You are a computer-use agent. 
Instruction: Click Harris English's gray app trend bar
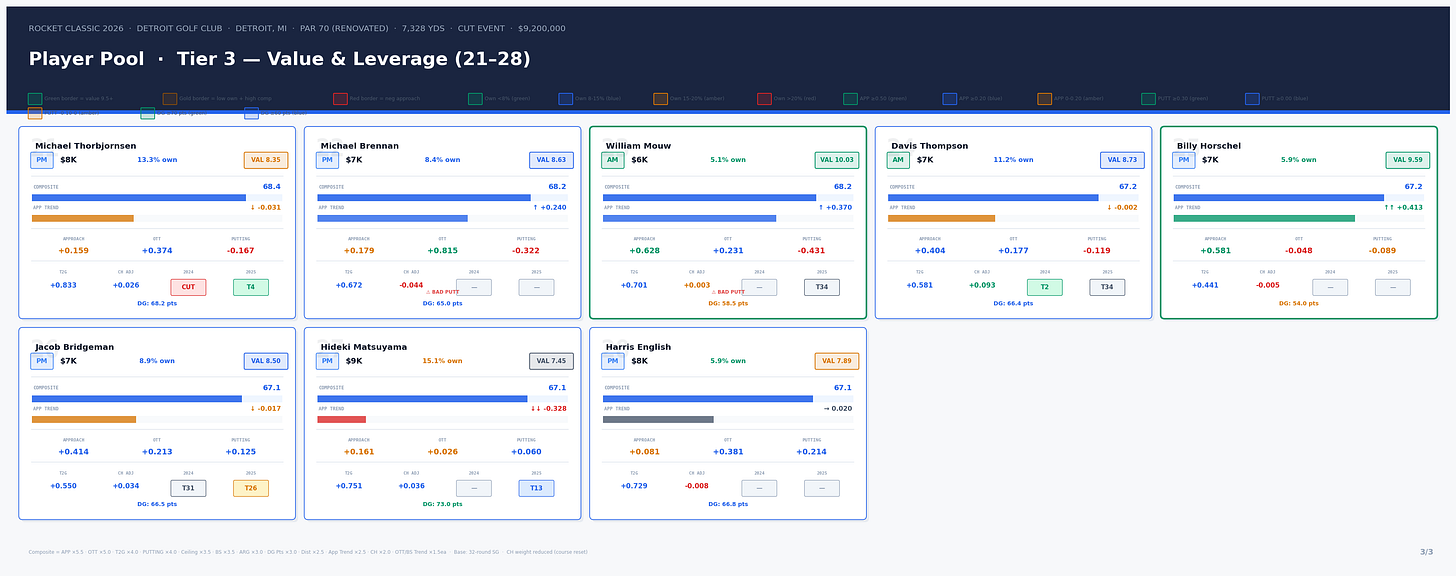[658, 419]
